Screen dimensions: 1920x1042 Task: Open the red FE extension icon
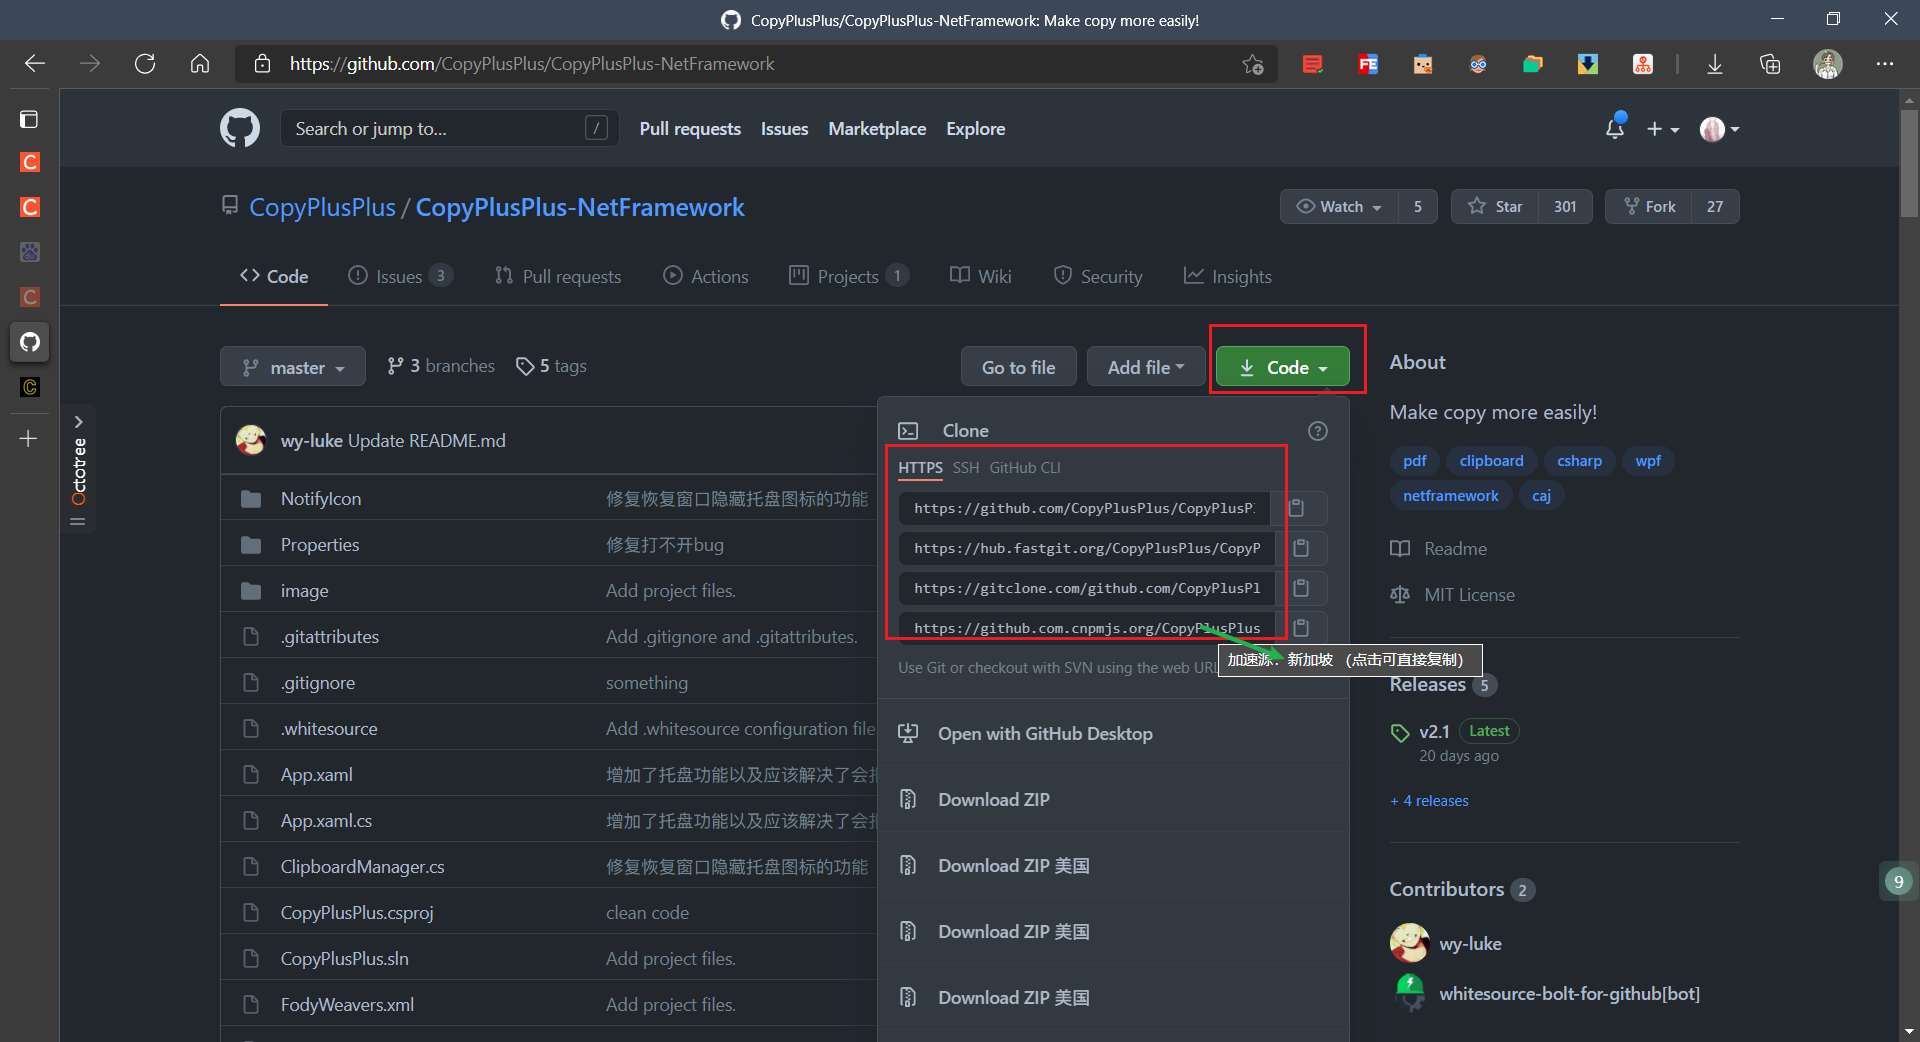(1368, 64)
